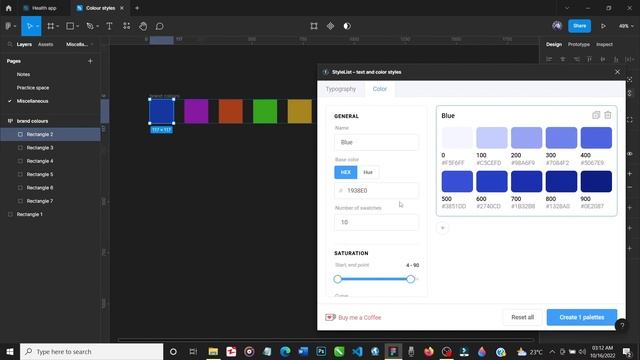This screenshot has width=640, height=360.
Task: Click the Windows search box
Action: [x=91, y=351]
